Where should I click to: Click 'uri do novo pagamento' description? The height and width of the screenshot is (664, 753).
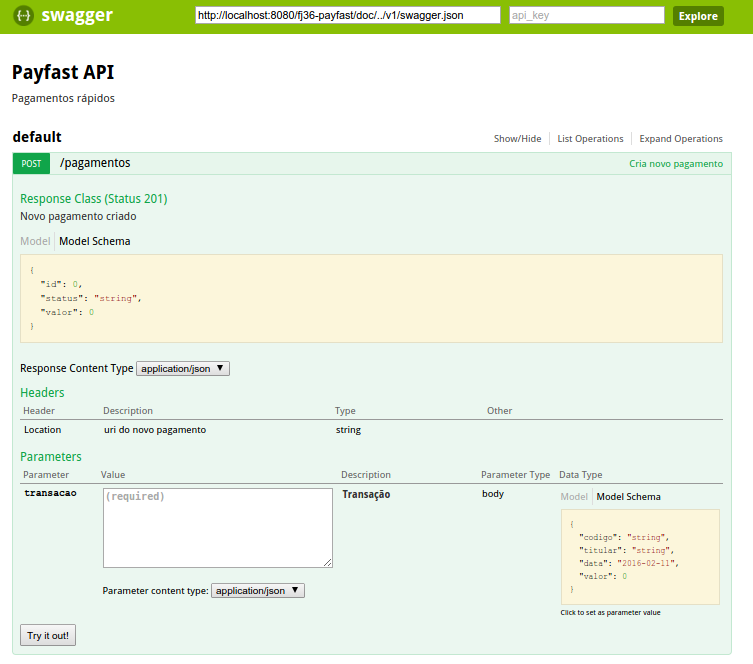pyautogui.click(x=155, y=430)
